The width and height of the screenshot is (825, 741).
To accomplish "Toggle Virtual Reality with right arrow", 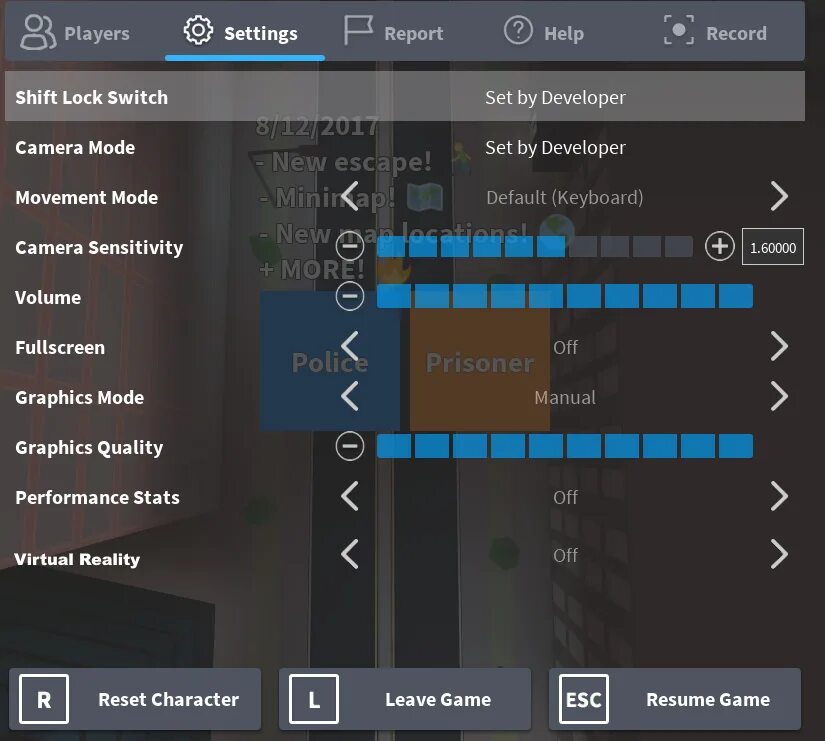I will (779, 554).
